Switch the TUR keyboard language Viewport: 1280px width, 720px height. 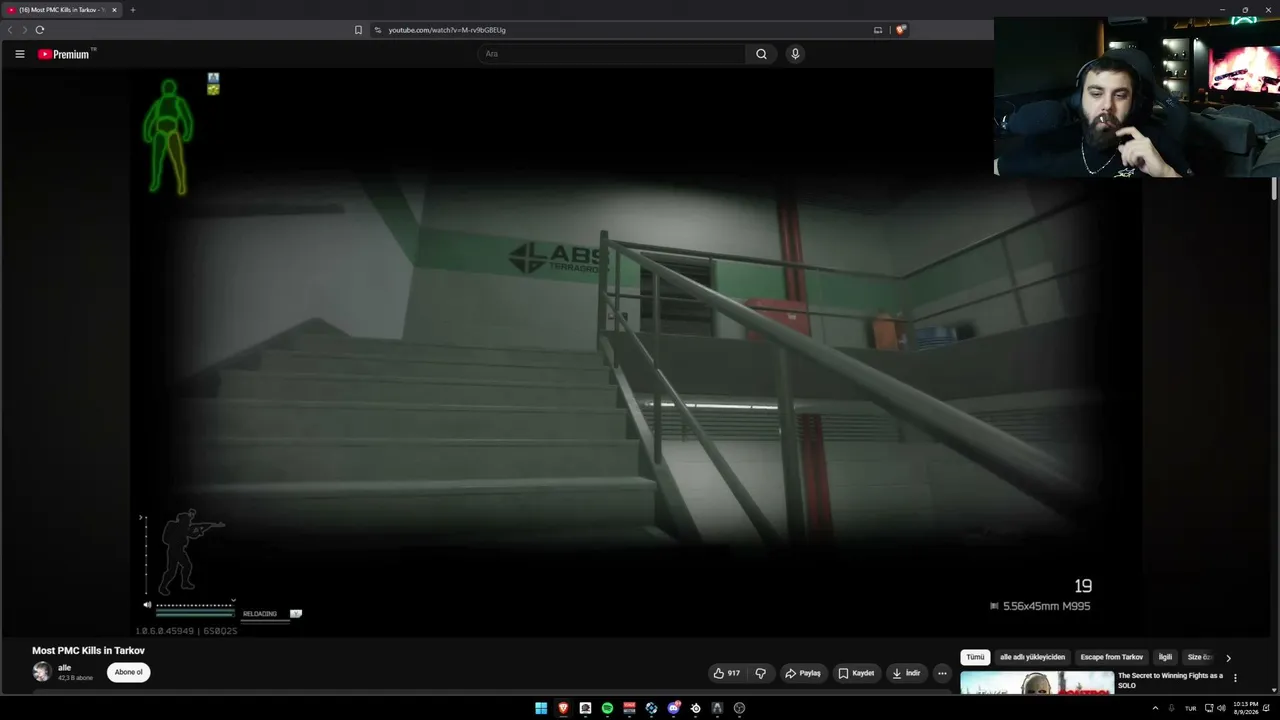pos(1190,708)
